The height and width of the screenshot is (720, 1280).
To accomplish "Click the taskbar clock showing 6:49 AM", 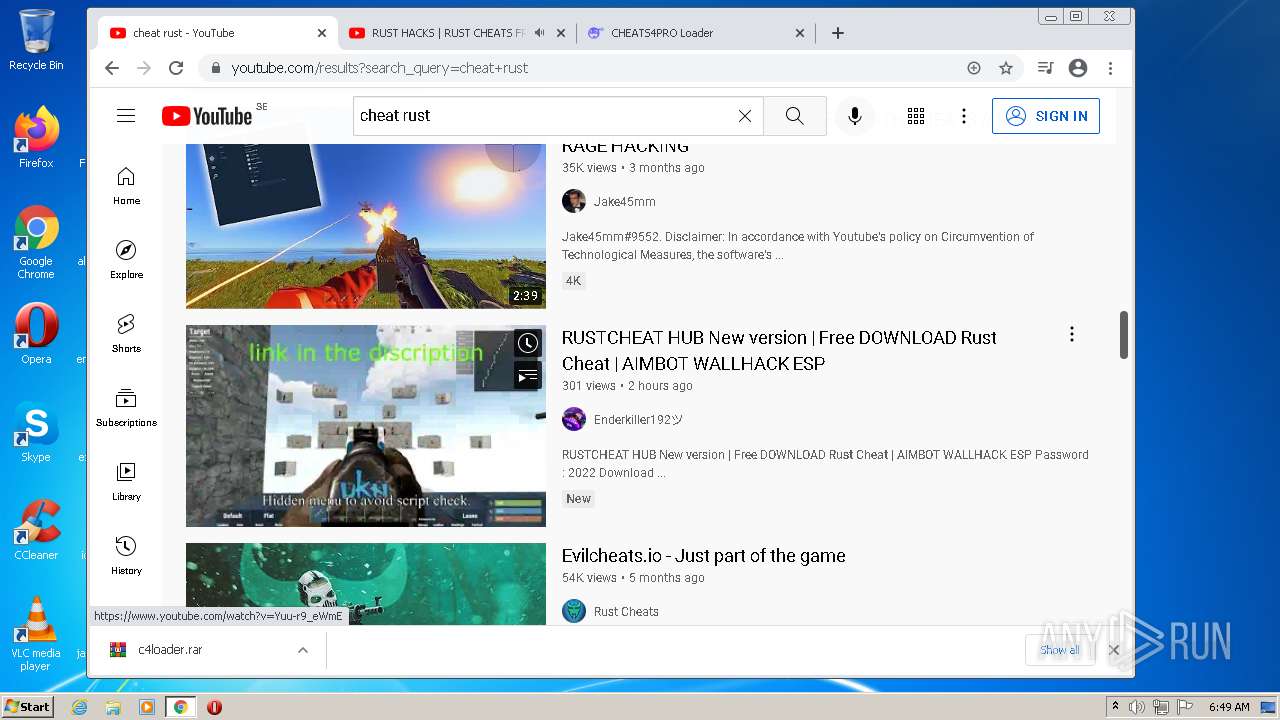I will (x=1229, y=707).
